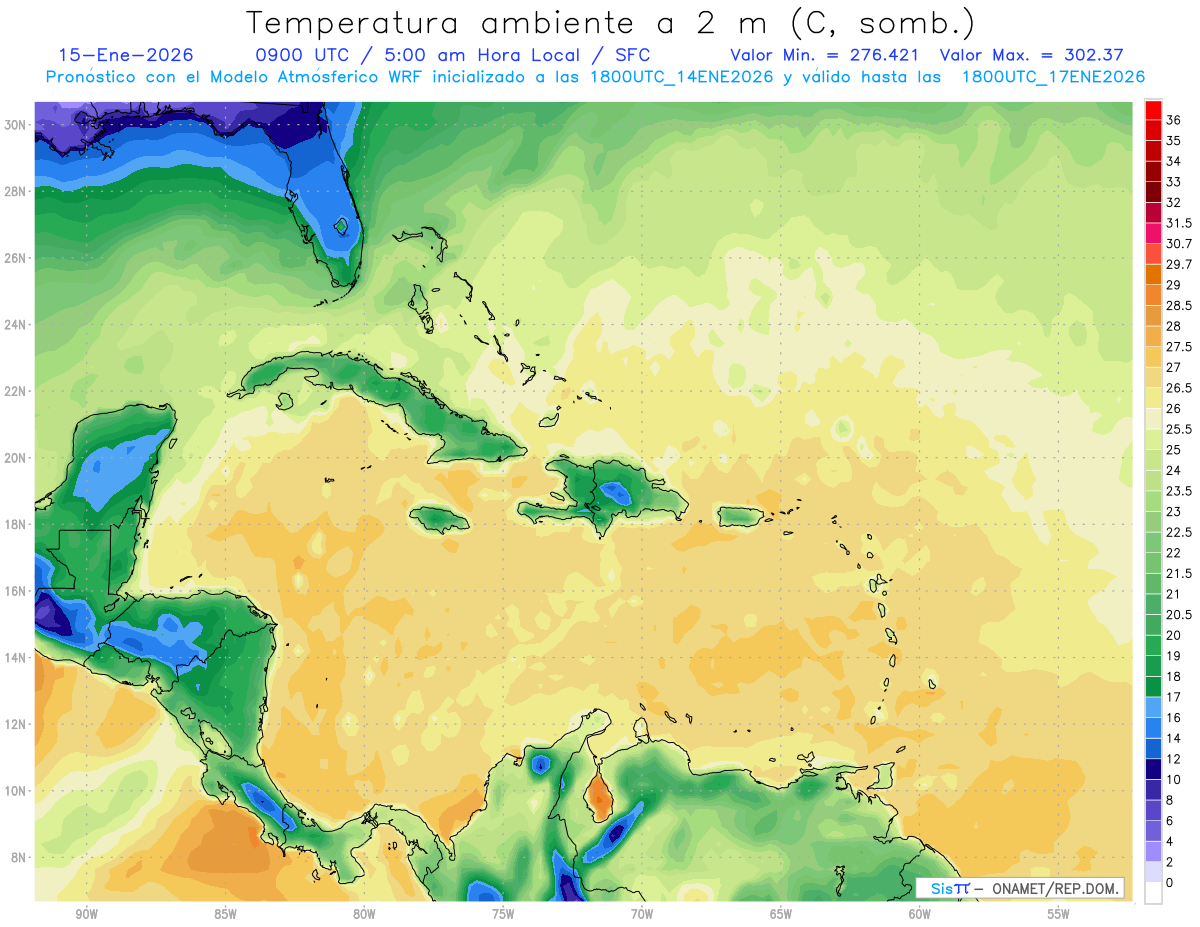Click the date label '15-Ene-2026'
The width and height of the screenshot is (1200, 927).
(x=126, y=55)
